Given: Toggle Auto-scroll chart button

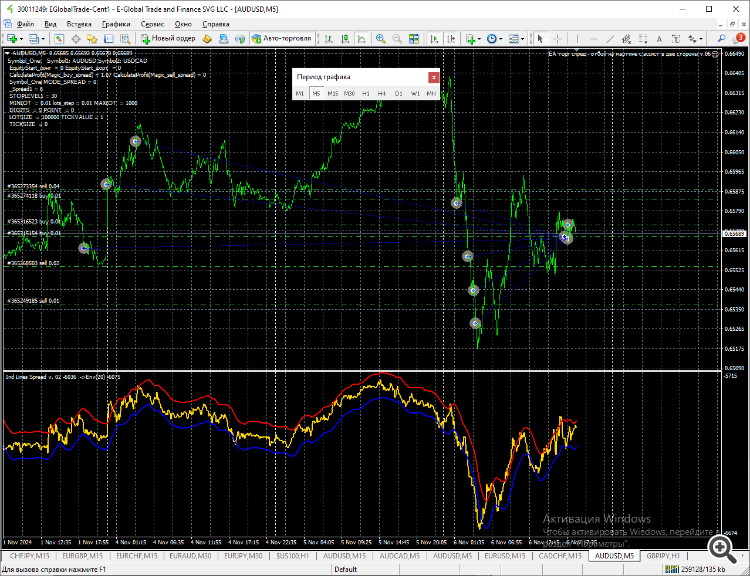Looking at the screenshot, I should click(434, 39).
